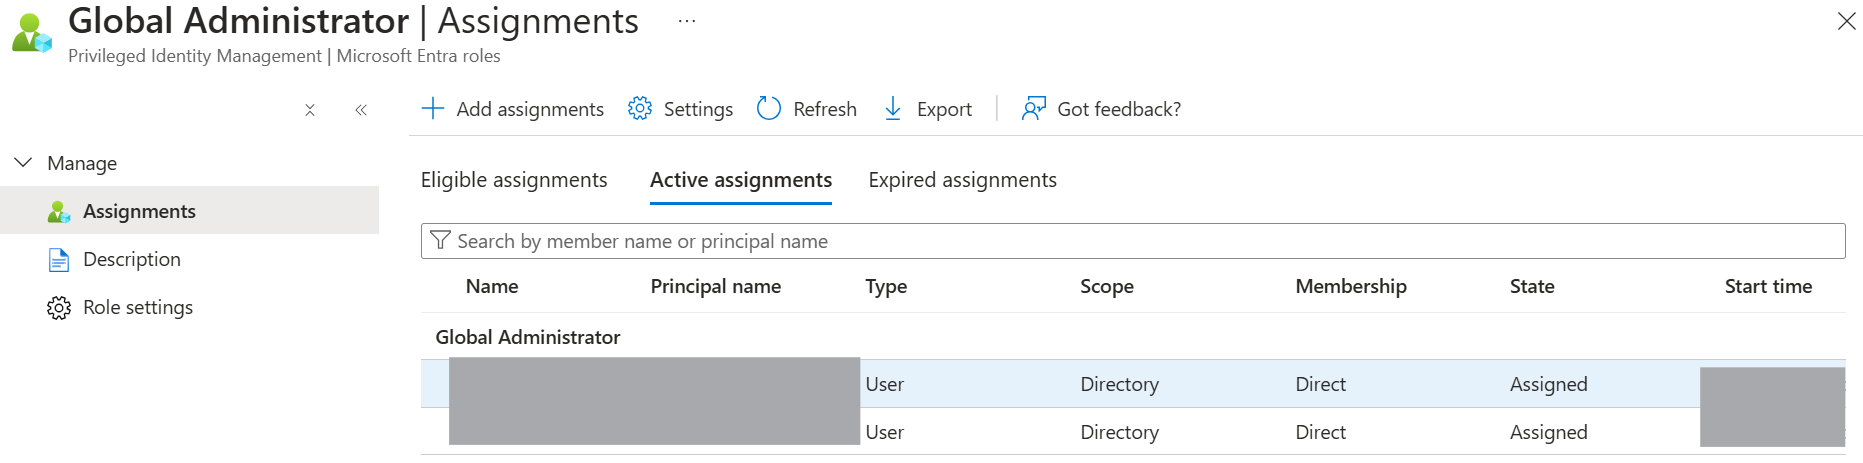Click the small X above the Manage menu
The image size is (1863, 463).
(310, 110)
